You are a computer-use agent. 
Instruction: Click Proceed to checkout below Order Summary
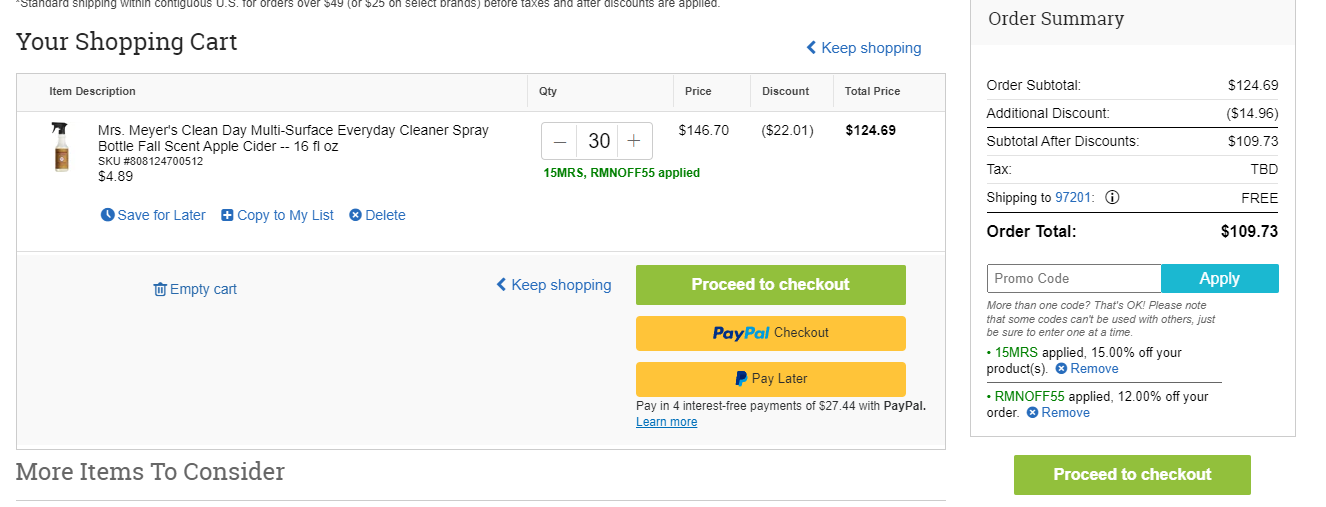(1132, 475)
